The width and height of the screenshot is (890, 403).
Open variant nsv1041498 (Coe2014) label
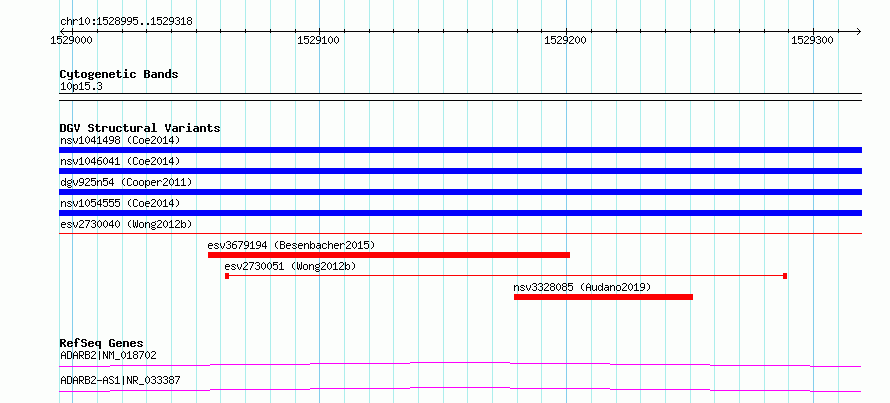coord(120,140)
